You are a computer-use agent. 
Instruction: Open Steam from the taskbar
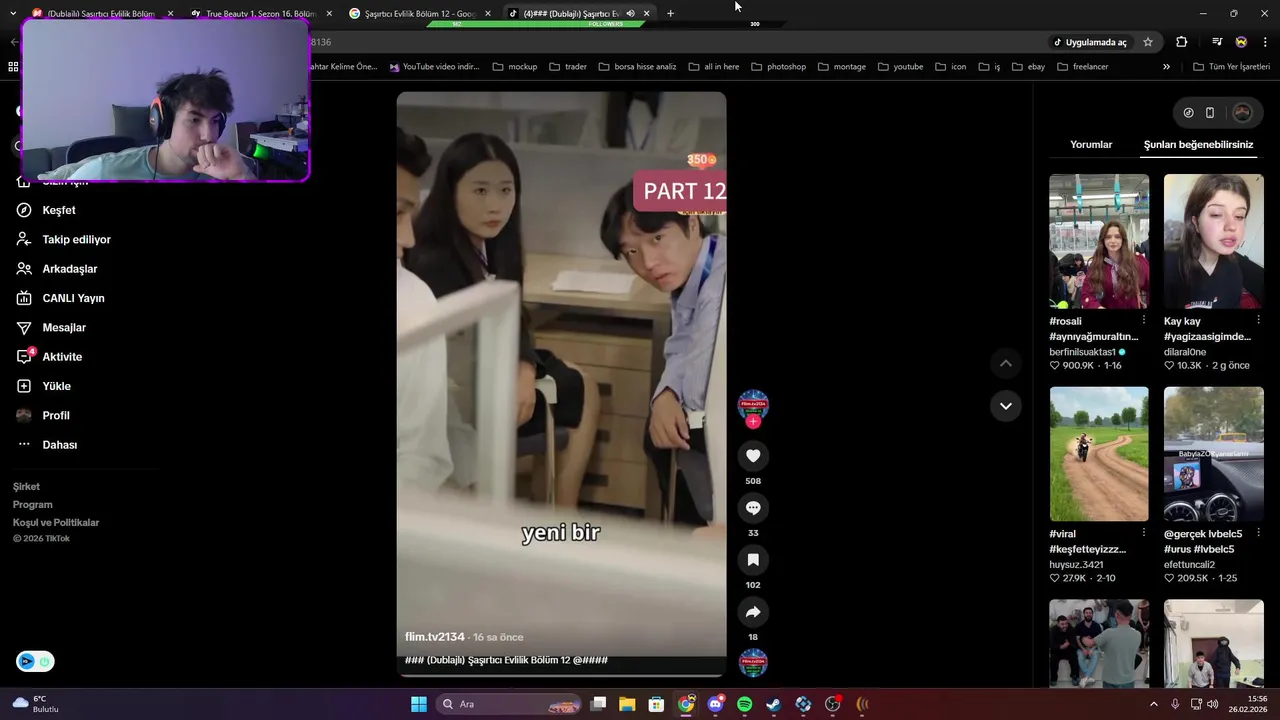773,704
